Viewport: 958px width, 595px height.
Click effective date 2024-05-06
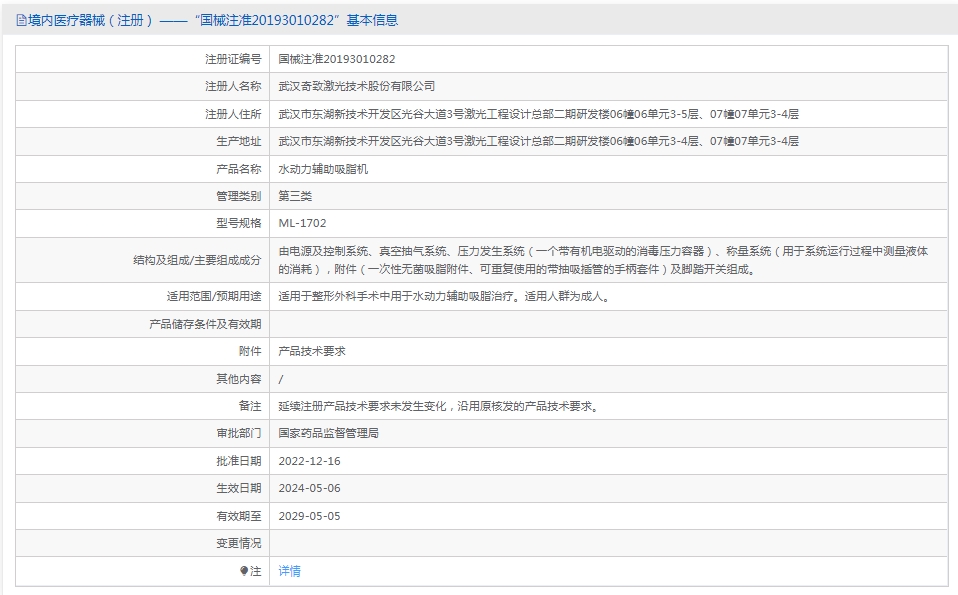coord(309,488)
